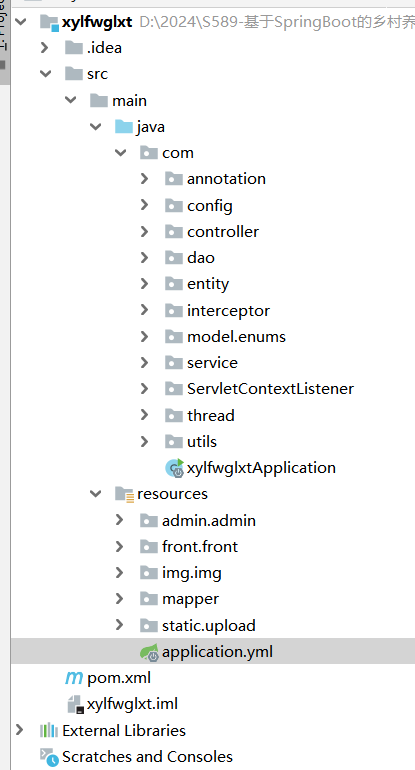Viewport: 415px width, 770px height.
Task: Click the xylfwglxt project module icon
Action: click(x=50, y=22)
